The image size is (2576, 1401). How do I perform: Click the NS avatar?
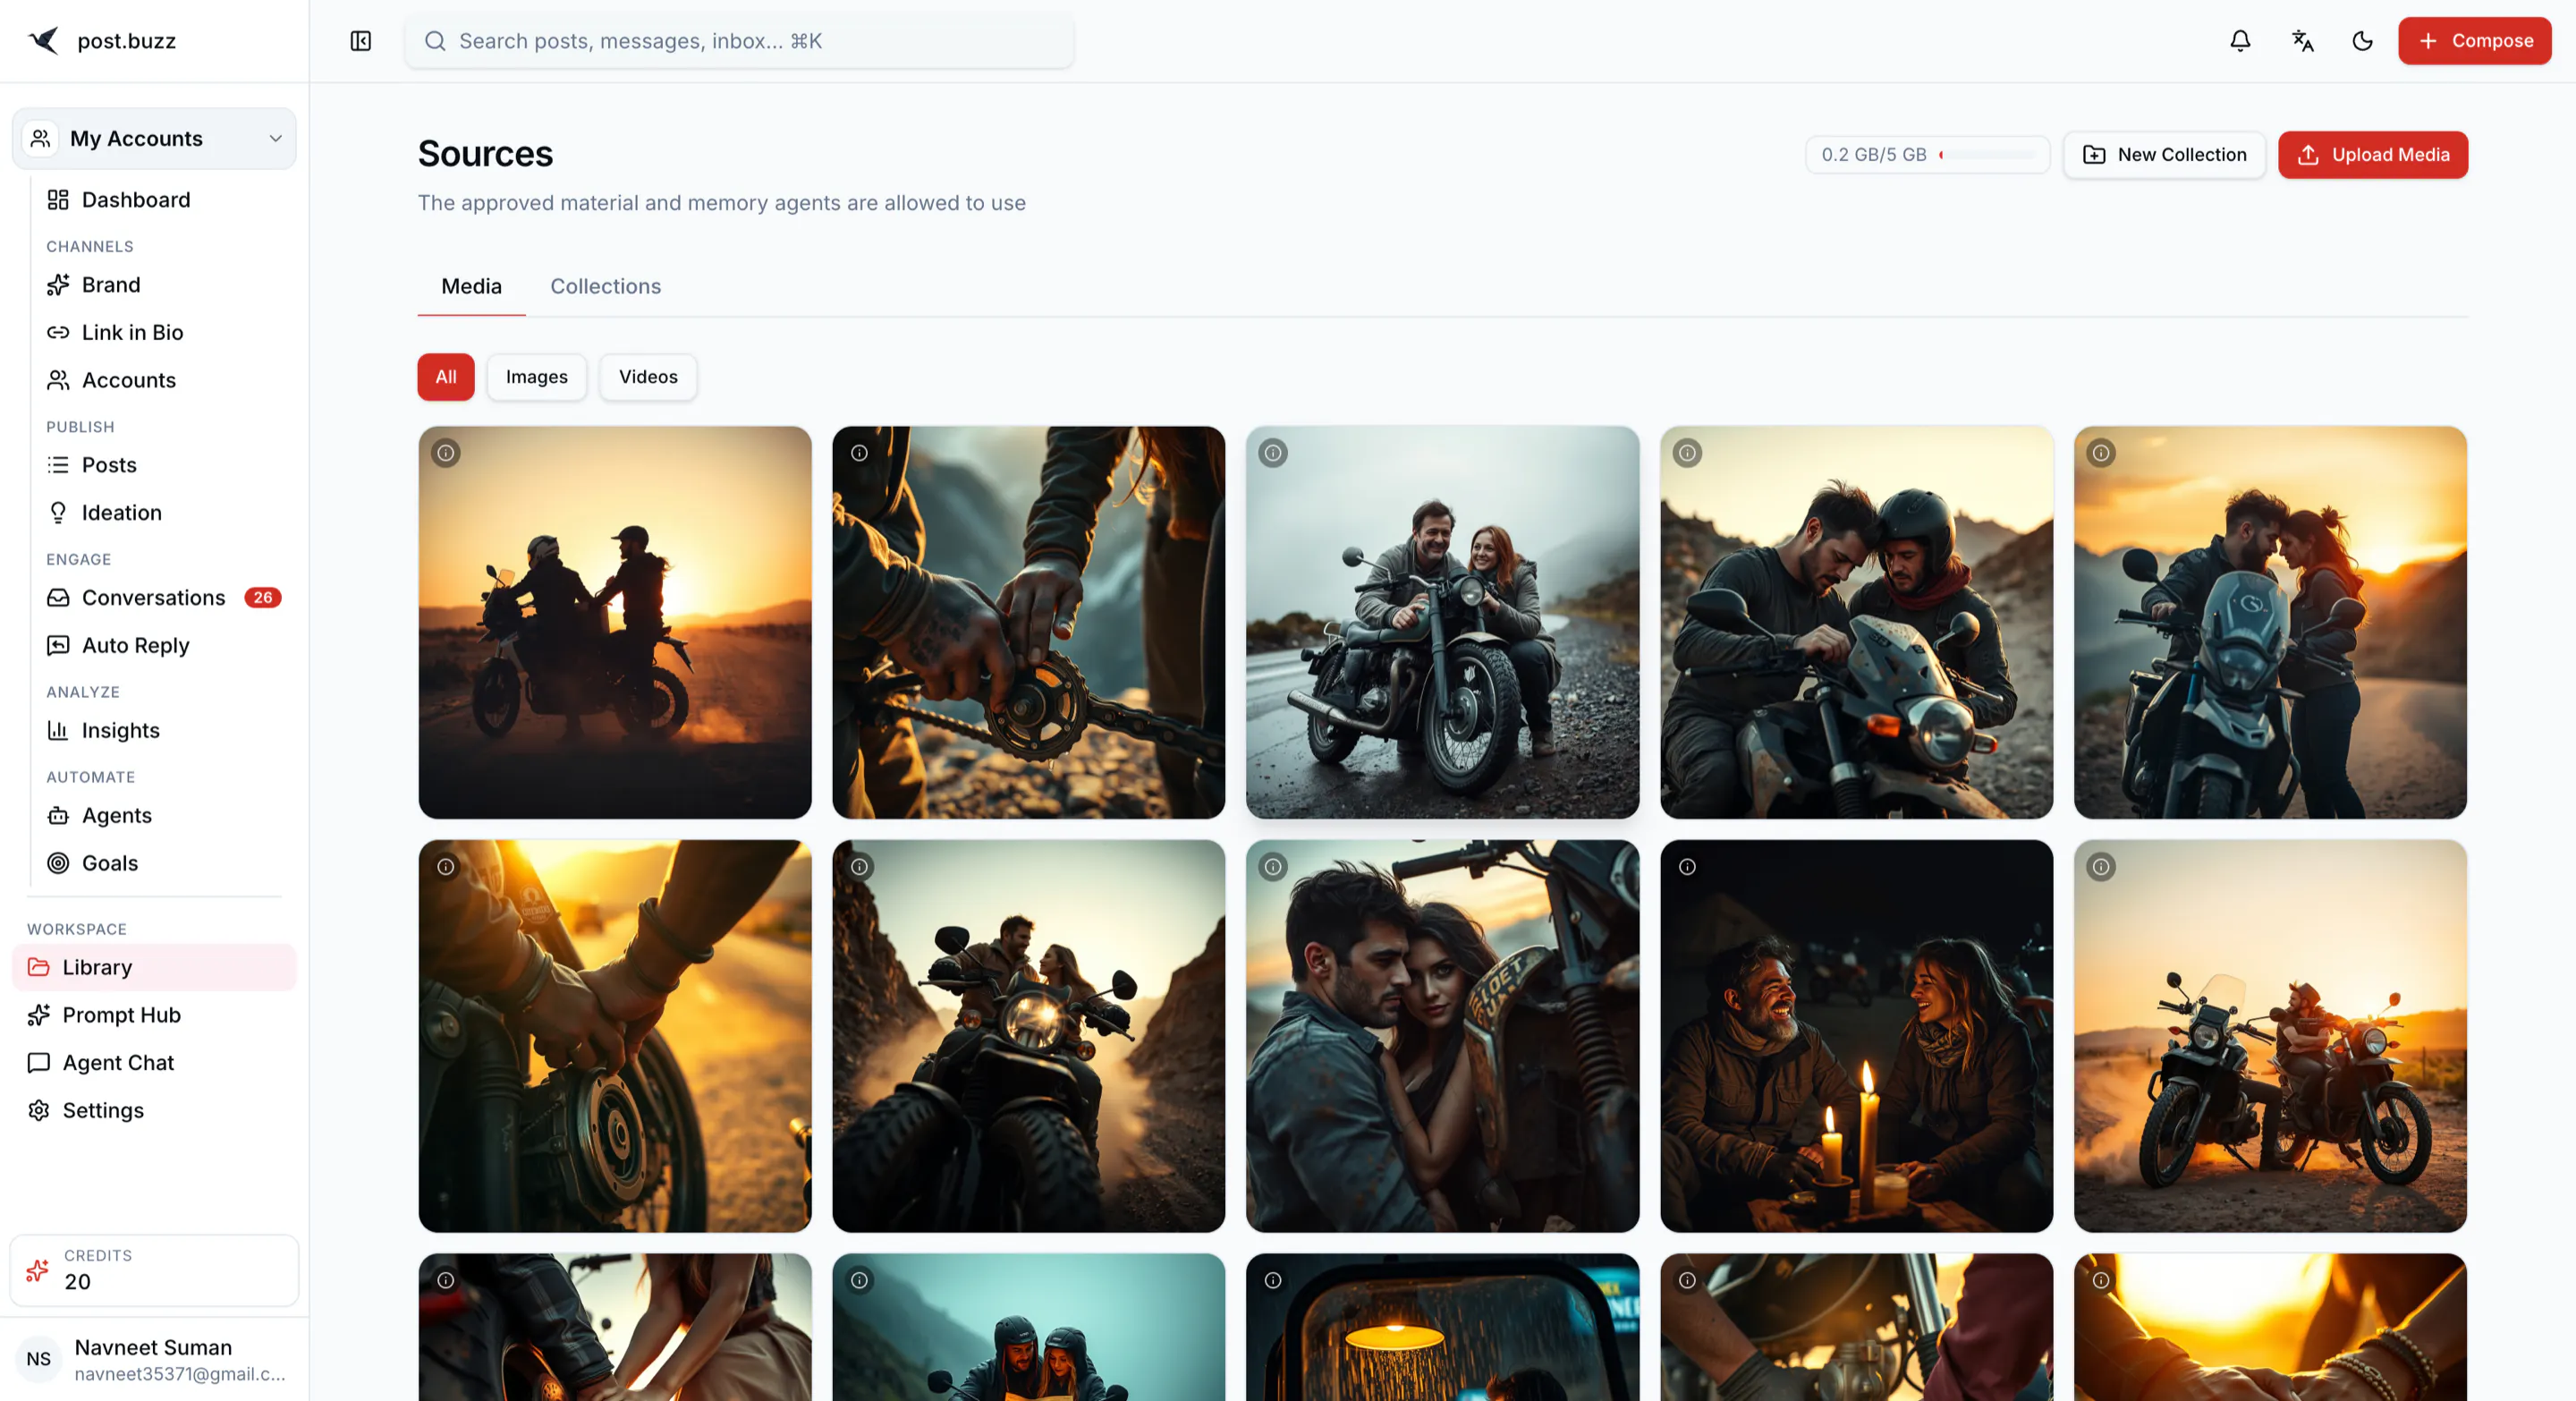click(38, 1359)
